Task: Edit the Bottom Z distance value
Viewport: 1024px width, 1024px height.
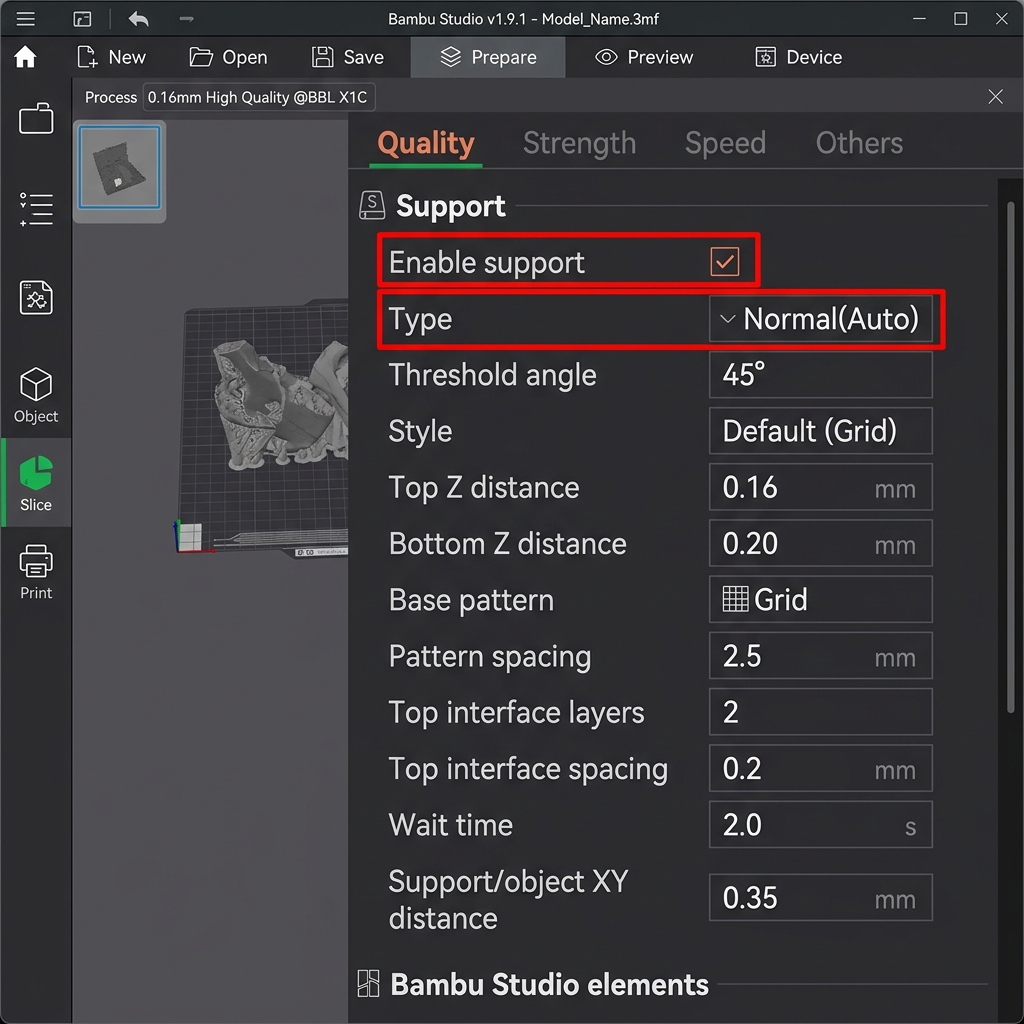Action: [820, 543]
